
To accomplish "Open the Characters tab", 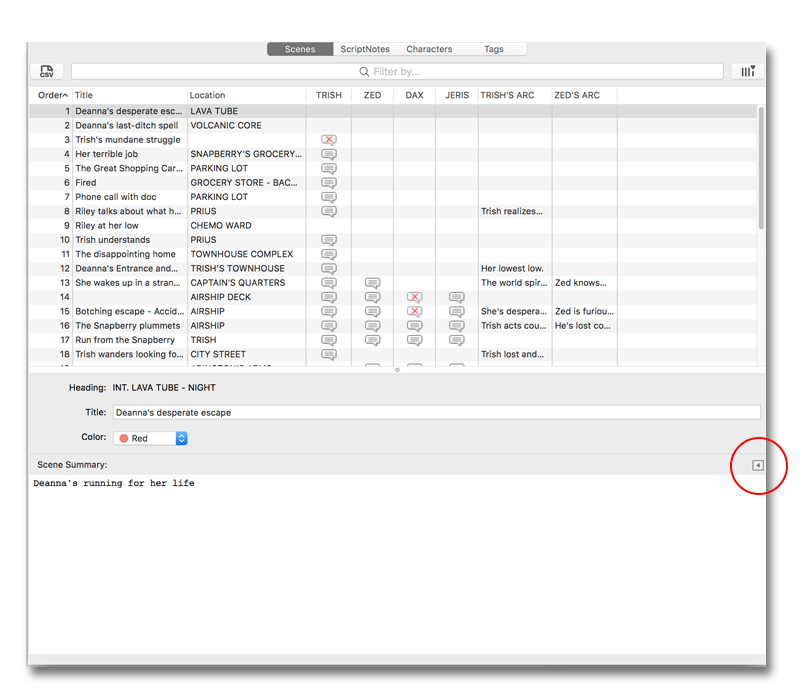I will tap(429, 49).
